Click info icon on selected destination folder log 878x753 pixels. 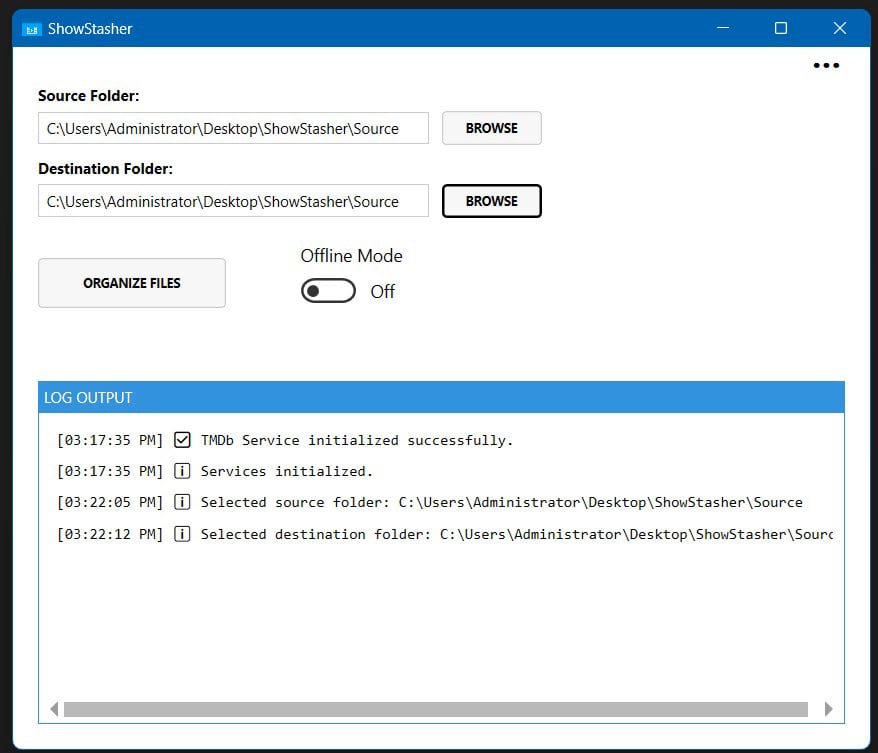click(182, 534)
